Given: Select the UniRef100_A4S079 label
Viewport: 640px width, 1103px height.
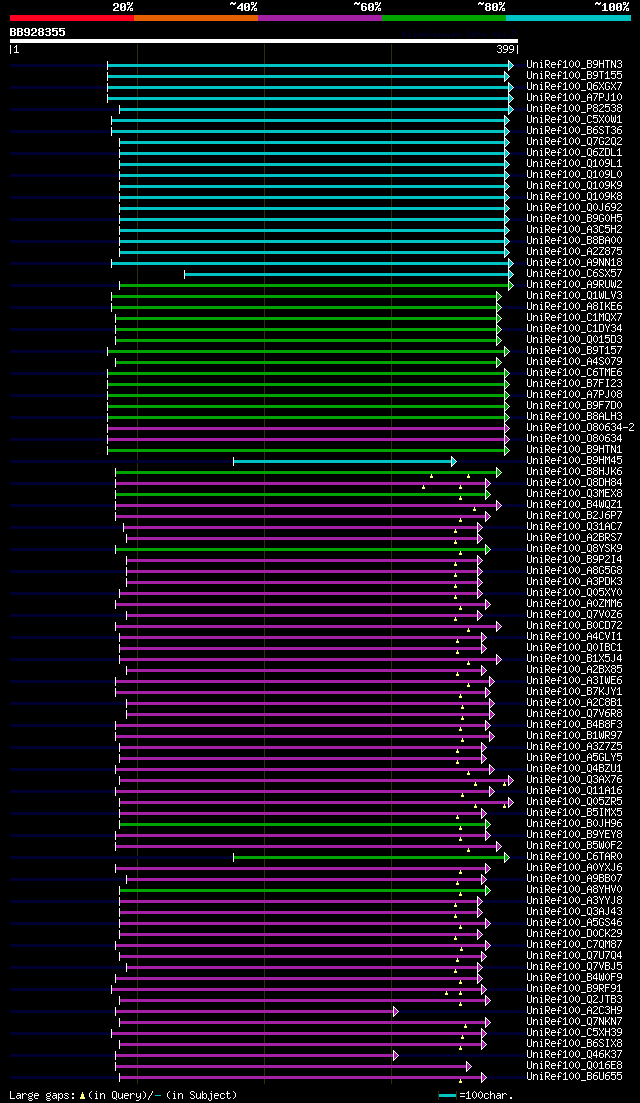Looking at the screenshot, I should [x=574, y=362].
